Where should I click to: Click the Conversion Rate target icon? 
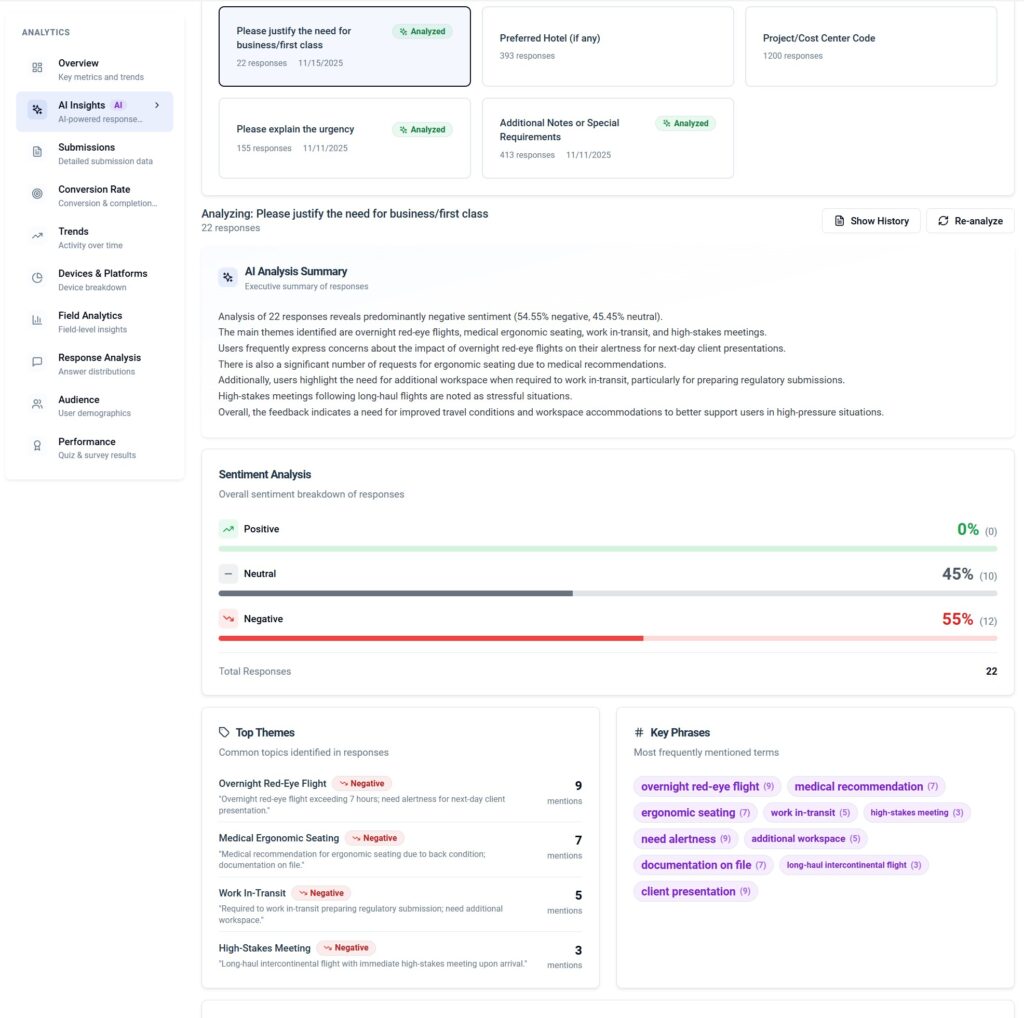pyautogui.click(x=37, y=194)
